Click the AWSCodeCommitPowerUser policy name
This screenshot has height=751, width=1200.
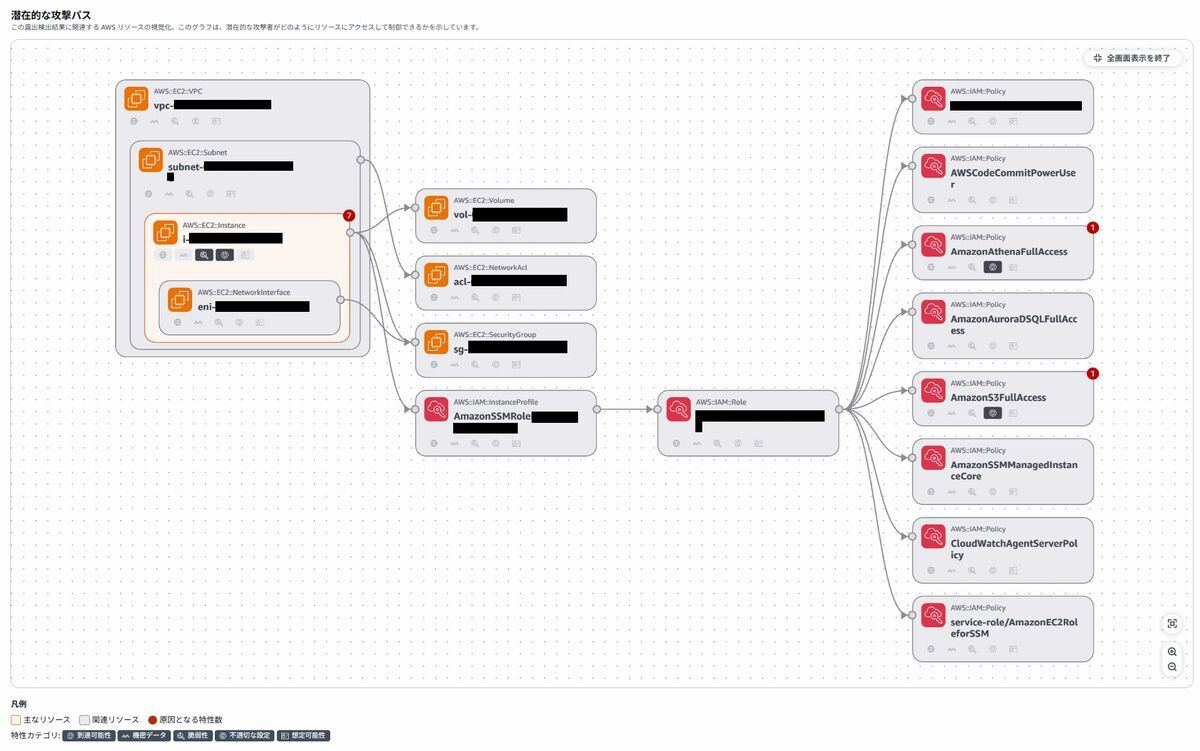[x=1013, y=178]
